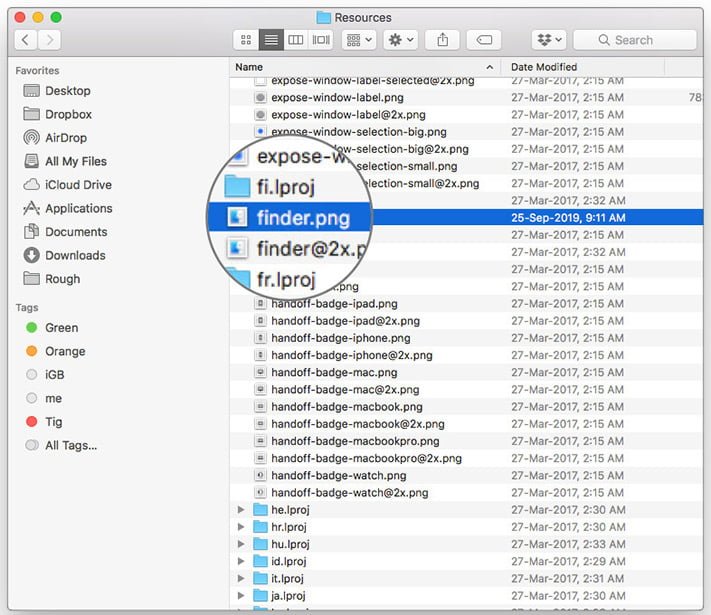Switch to icon view in toolbar
This screenshot has width=711, height=615.
[x=246, y=40]
